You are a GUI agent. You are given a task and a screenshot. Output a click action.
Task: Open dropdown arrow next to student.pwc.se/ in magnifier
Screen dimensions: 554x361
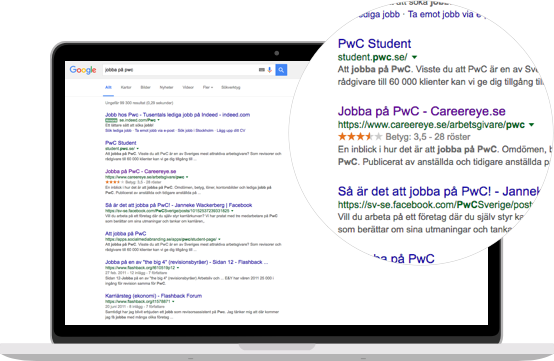point(414,57)
